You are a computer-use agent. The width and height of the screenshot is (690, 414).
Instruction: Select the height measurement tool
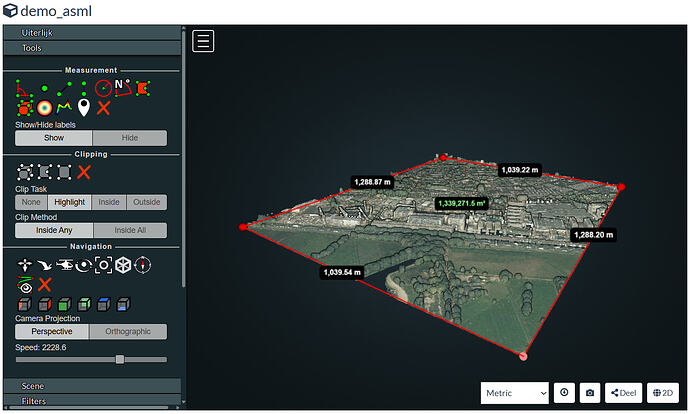click(x=84, y=88)
